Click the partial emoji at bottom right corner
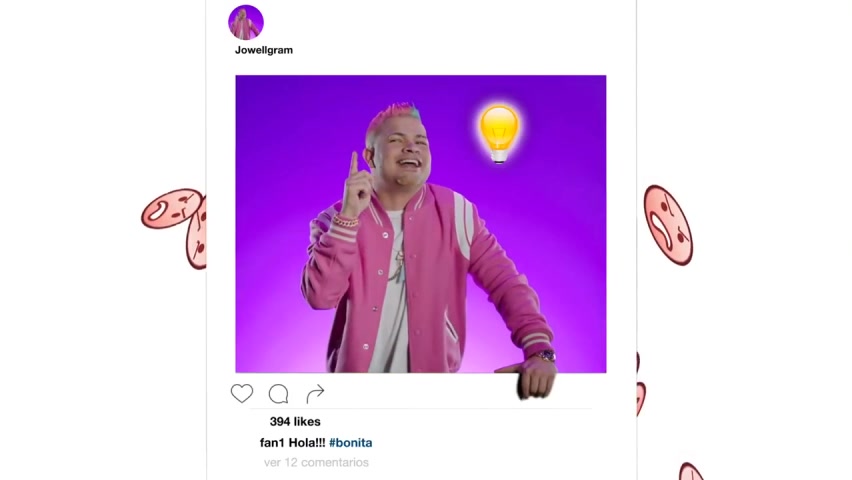 coord(691,471)
